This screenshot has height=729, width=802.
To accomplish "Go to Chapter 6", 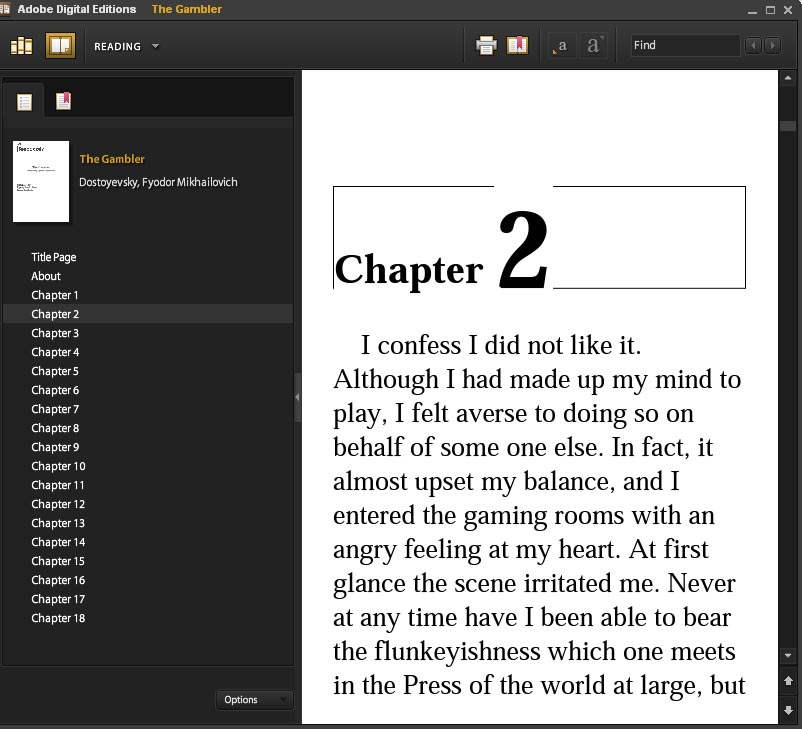I will (55, 389).
